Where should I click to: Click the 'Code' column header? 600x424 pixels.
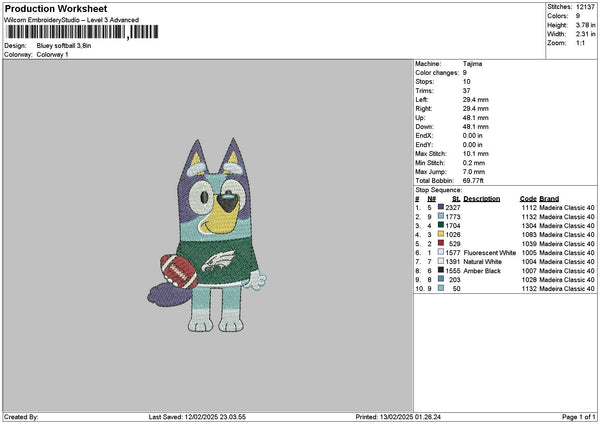pos(528,199)
